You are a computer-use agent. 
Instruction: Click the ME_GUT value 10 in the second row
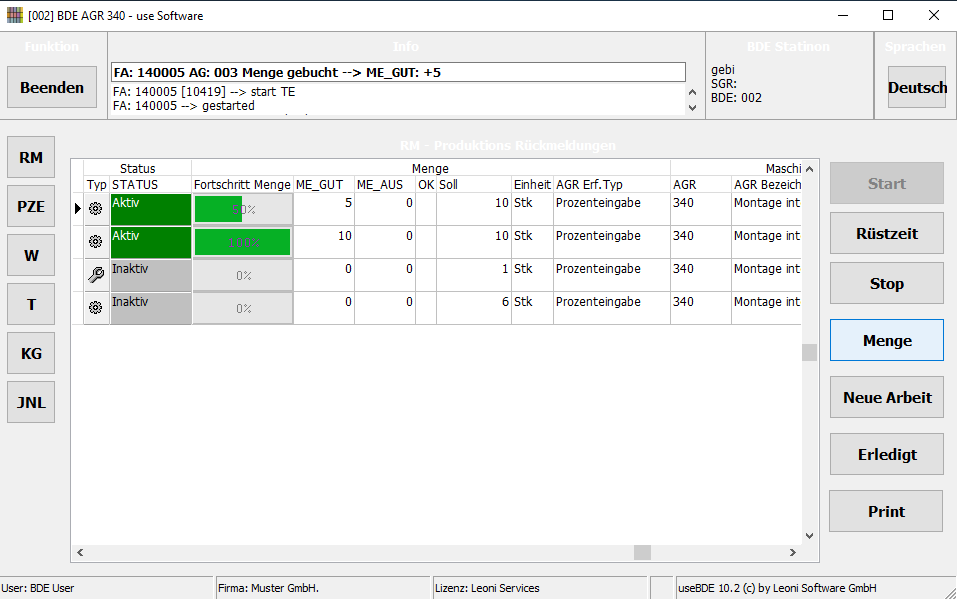click(x=324, y=242)
